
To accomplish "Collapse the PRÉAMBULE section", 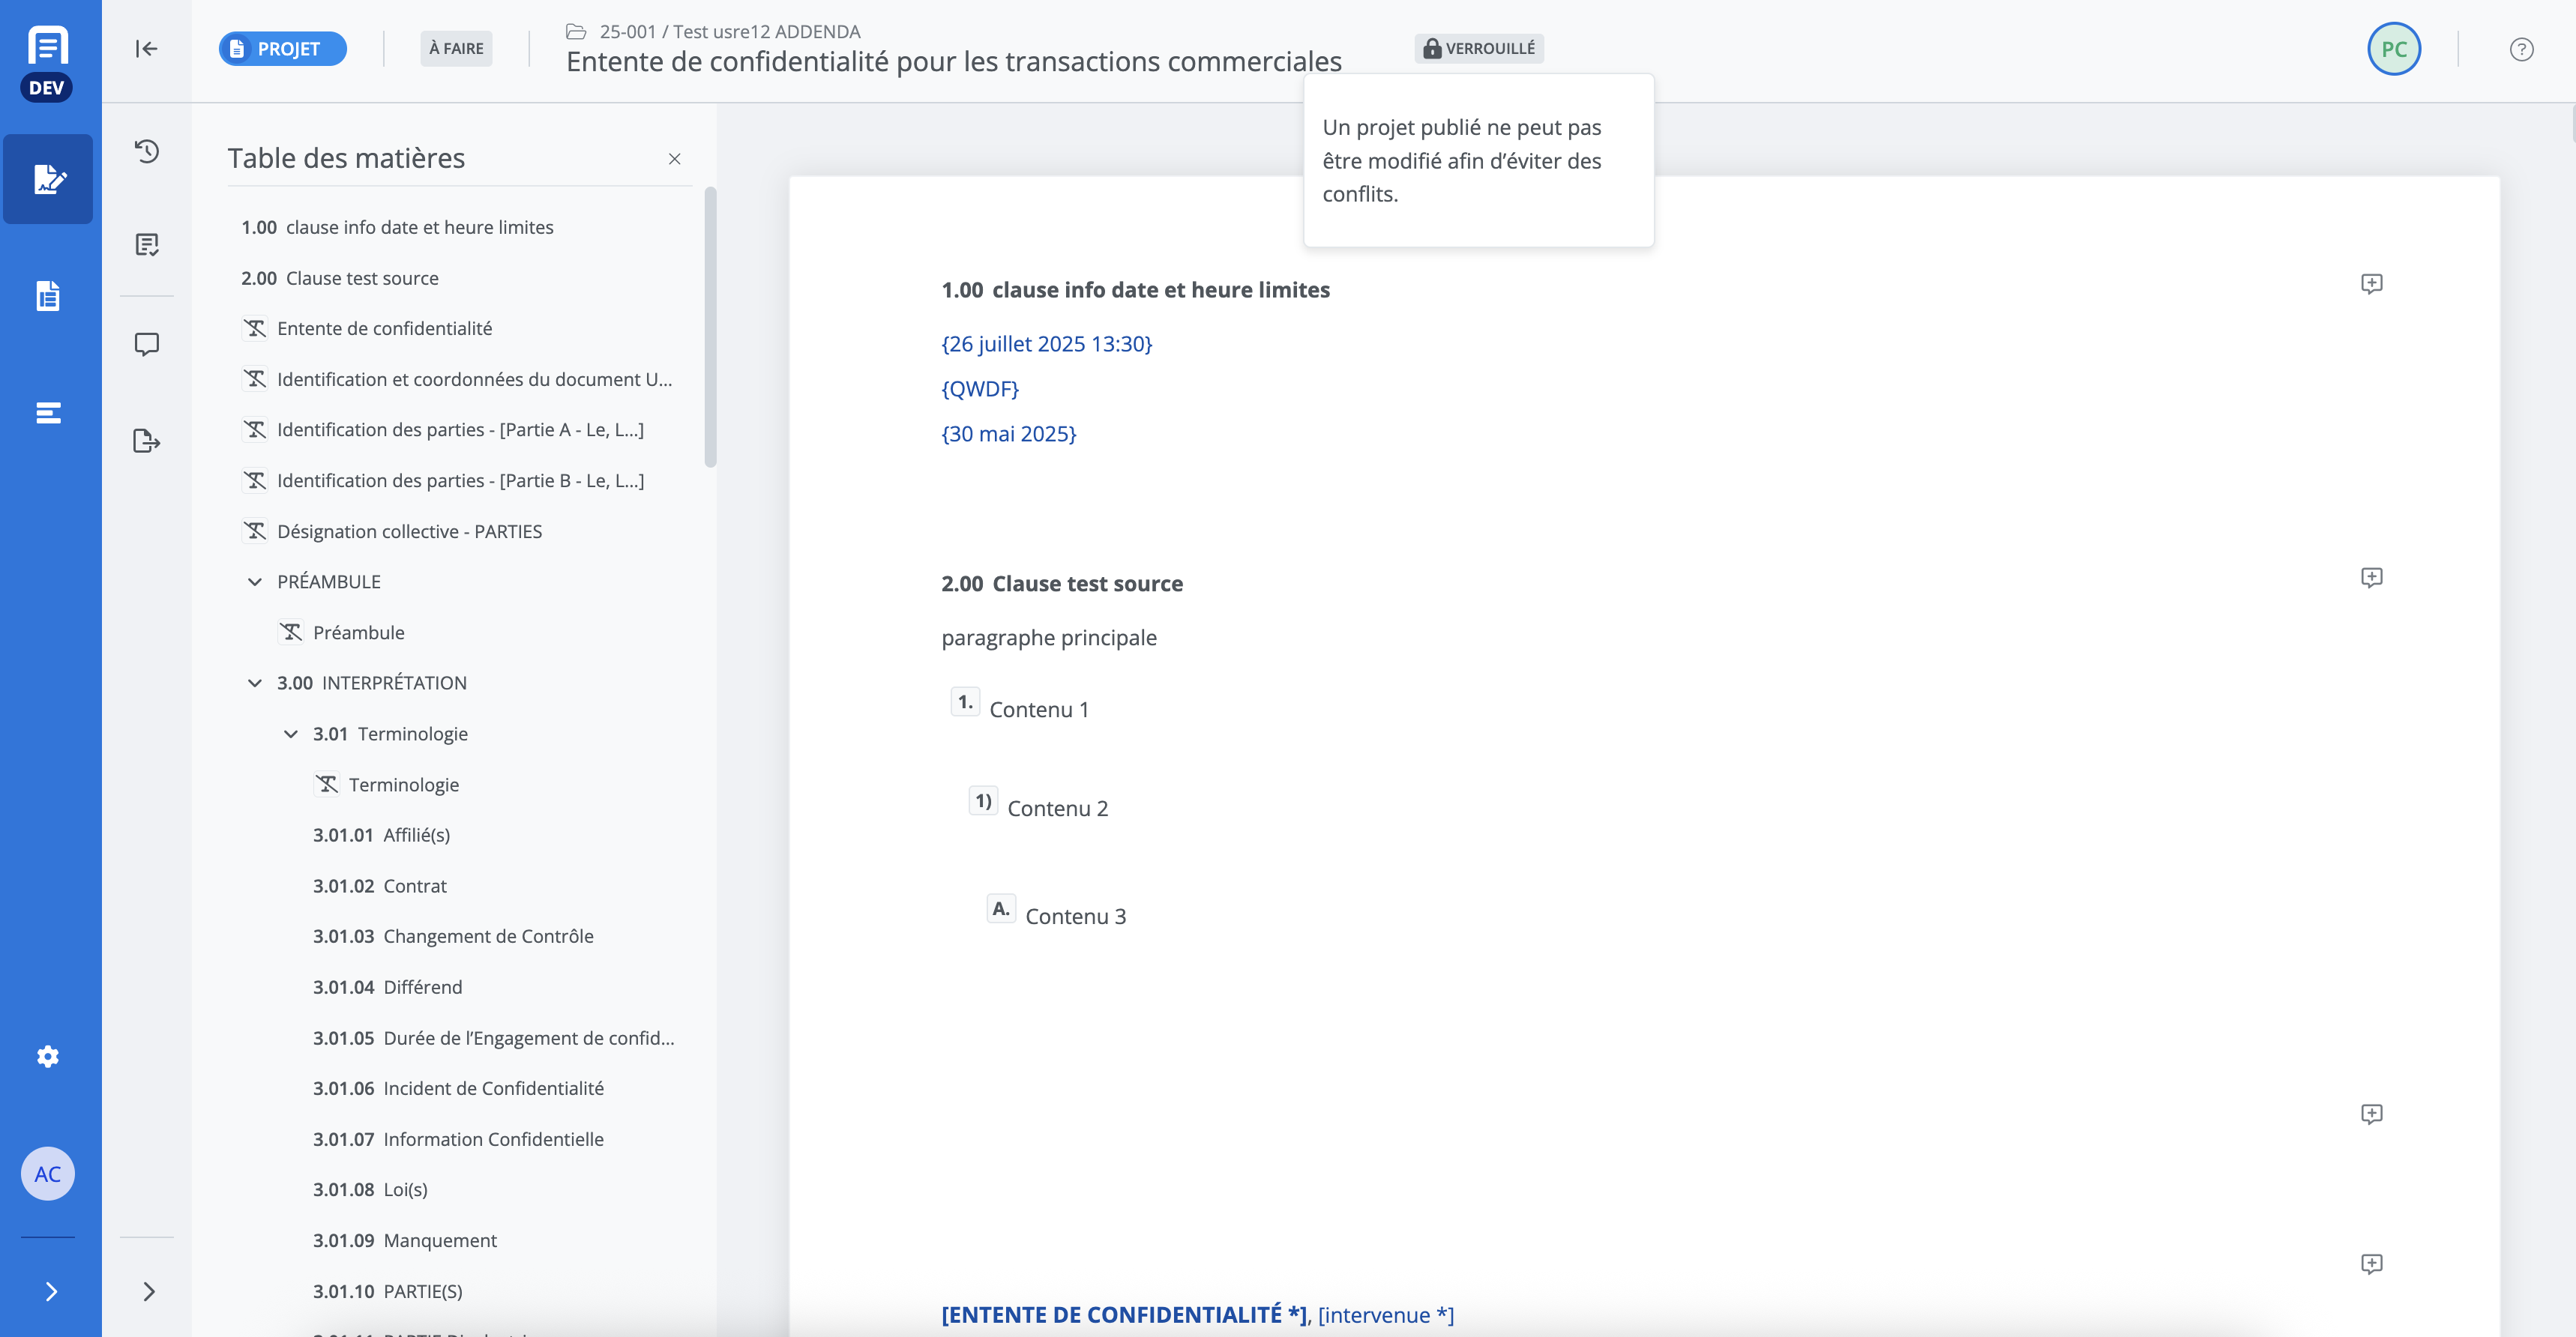I will click(255, 582).
